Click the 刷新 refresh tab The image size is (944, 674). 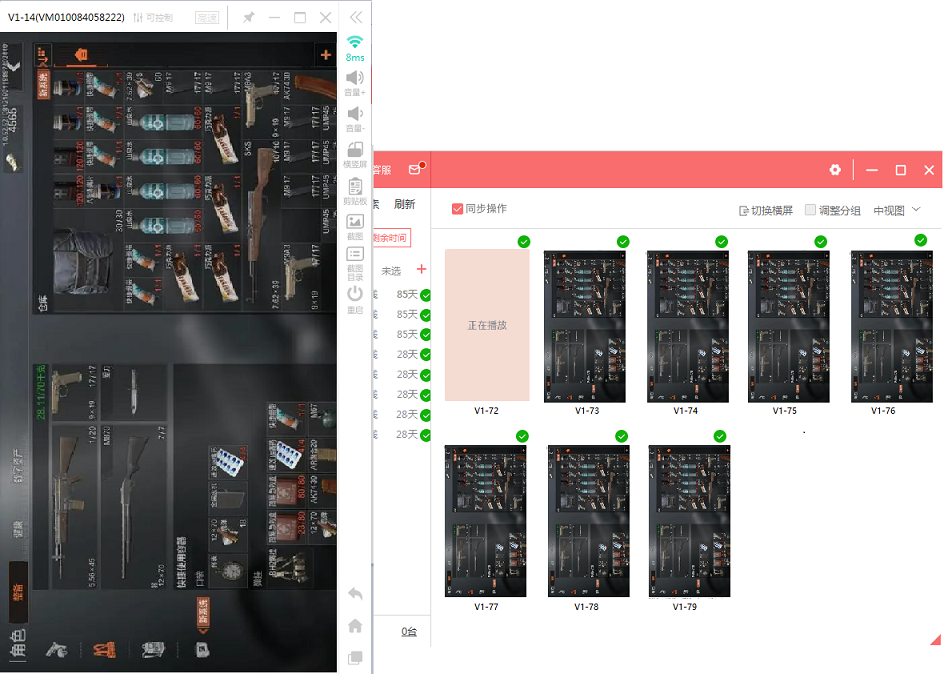point(404,204)
